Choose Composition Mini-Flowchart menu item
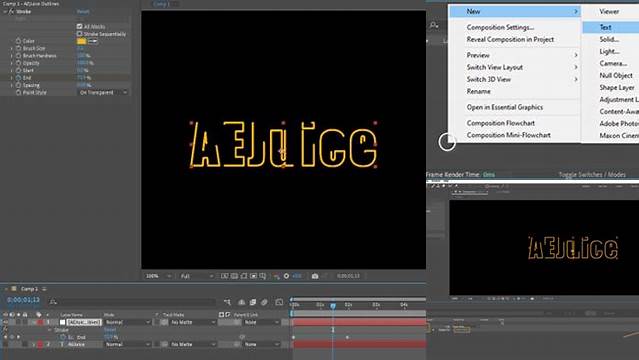639x360 pixels. [509, 135]
